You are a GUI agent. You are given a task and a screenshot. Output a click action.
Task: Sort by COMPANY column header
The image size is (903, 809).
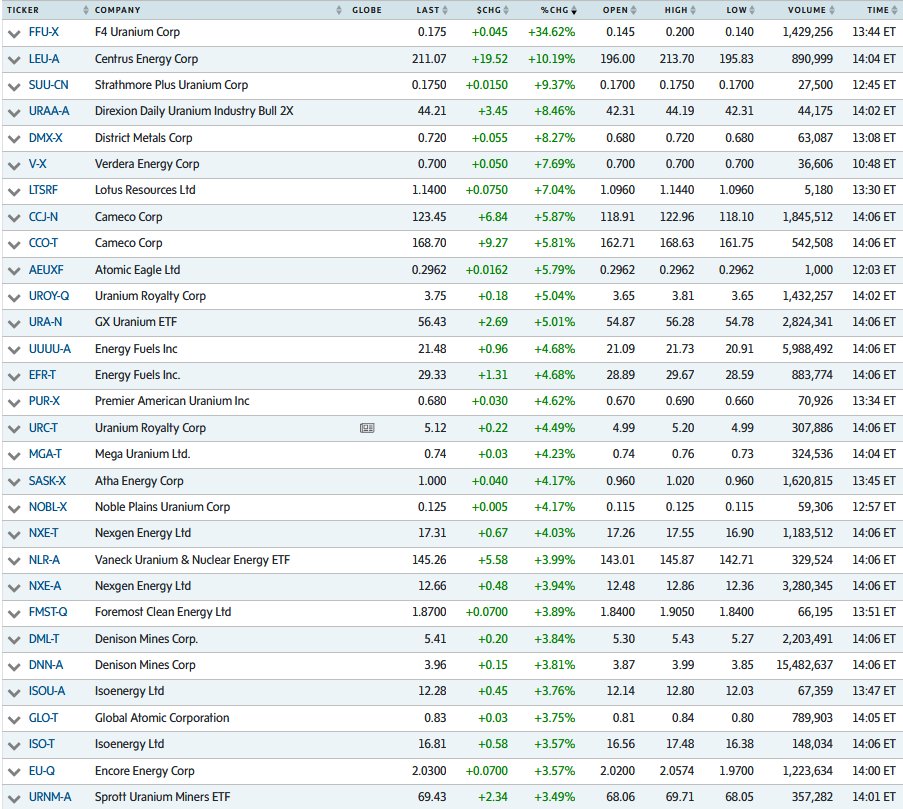coord(117,10)
